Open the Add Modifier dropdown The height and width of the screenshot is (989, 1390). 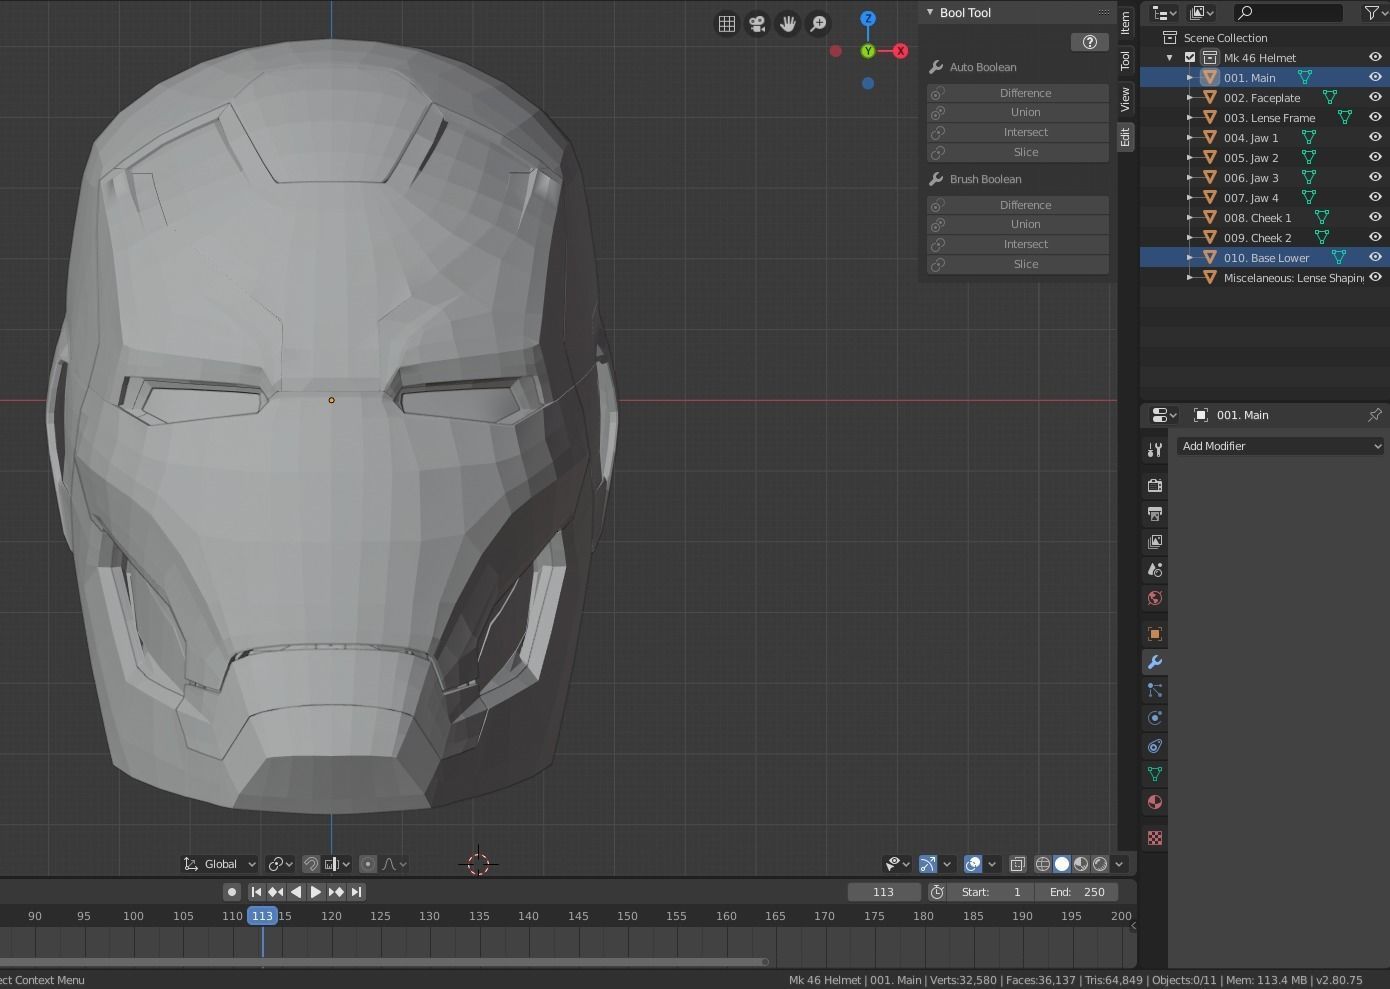coord(1280,446)
